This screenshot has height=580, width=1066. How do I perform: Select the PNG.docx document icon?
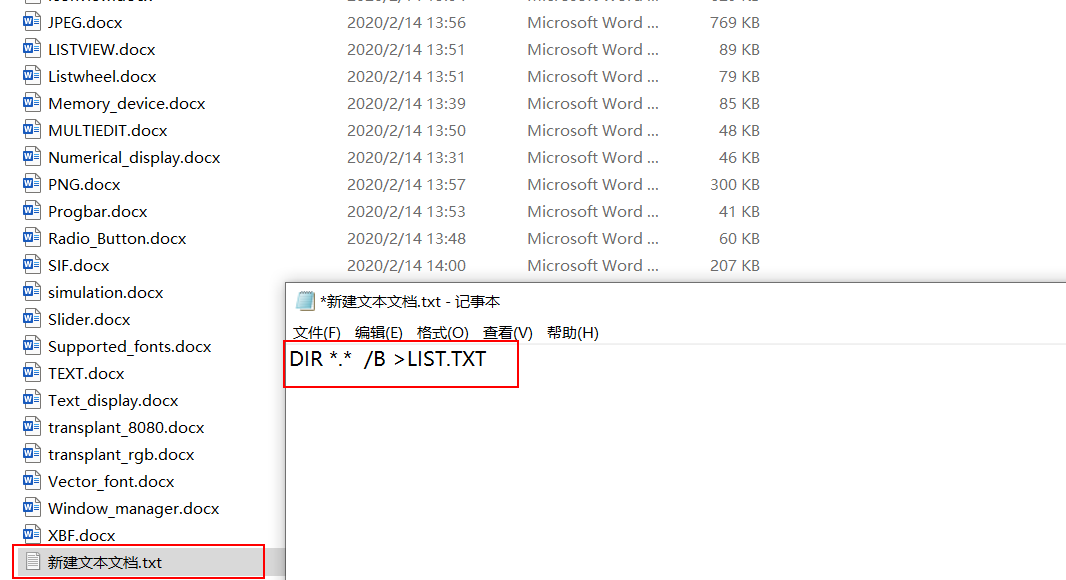31,184
